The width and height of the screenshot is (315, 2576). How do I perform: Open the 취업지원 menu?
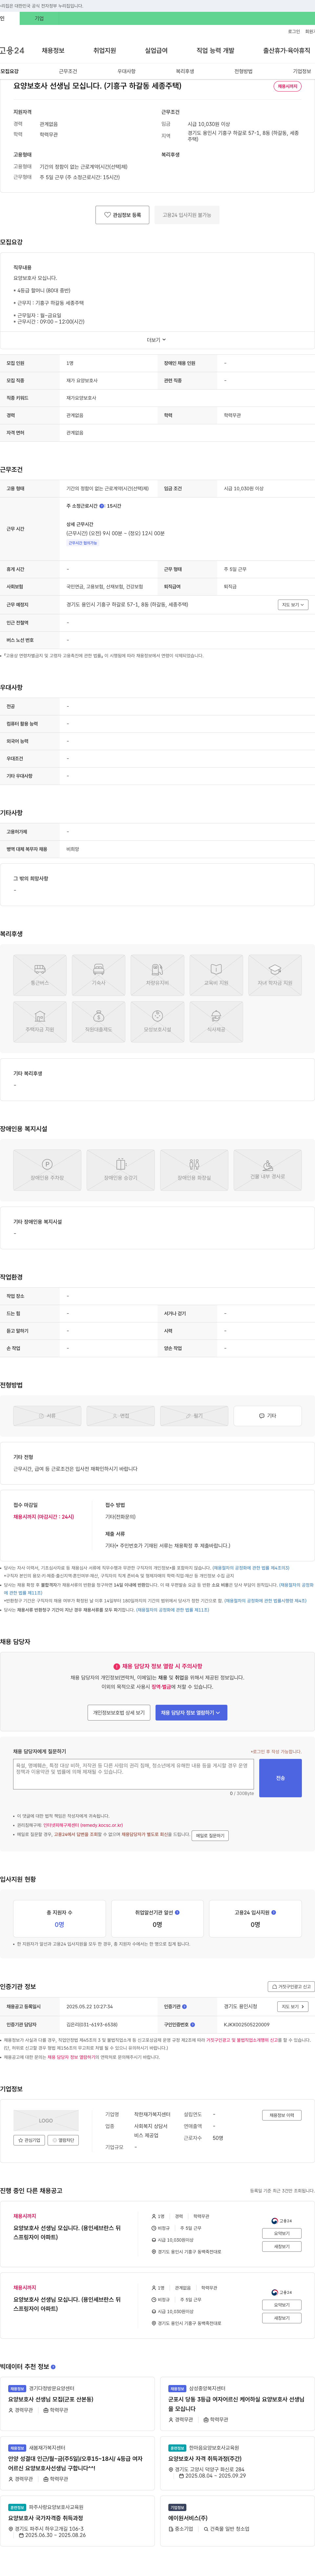pos(105,50)
